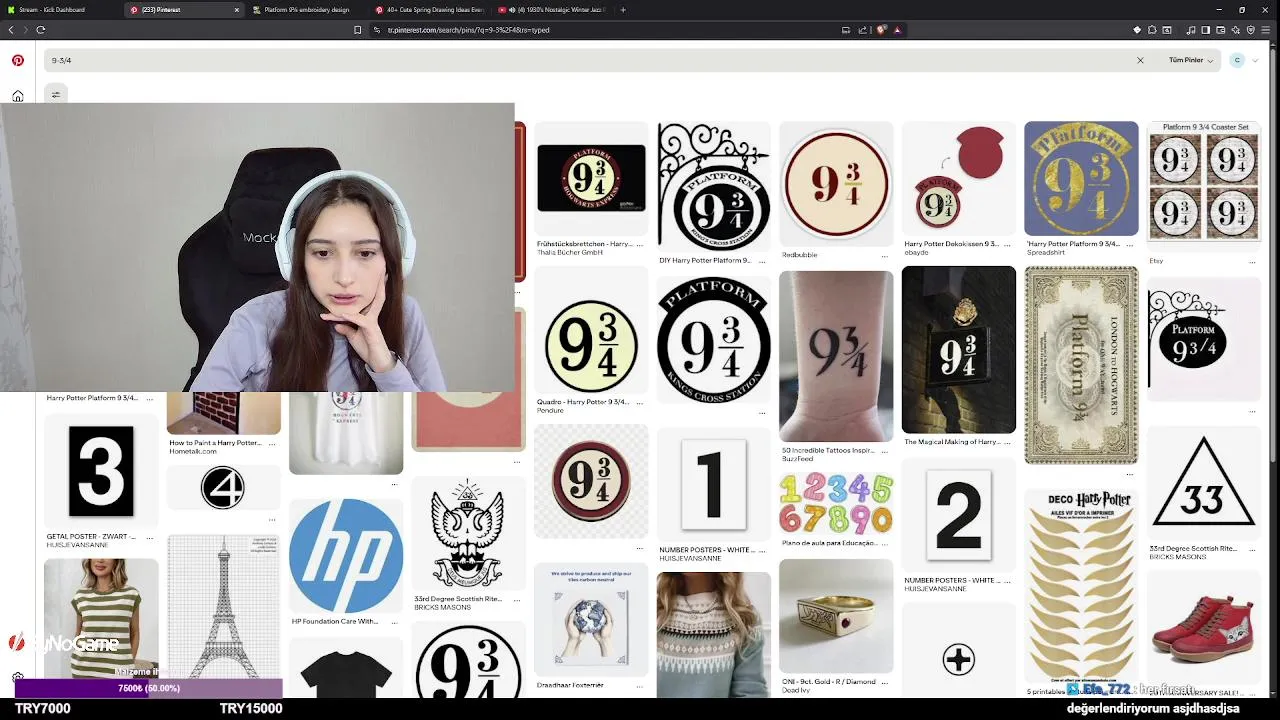Open the Leo AI sparkle icon
Screen dimensions: 1280x720
(1236, 30)
